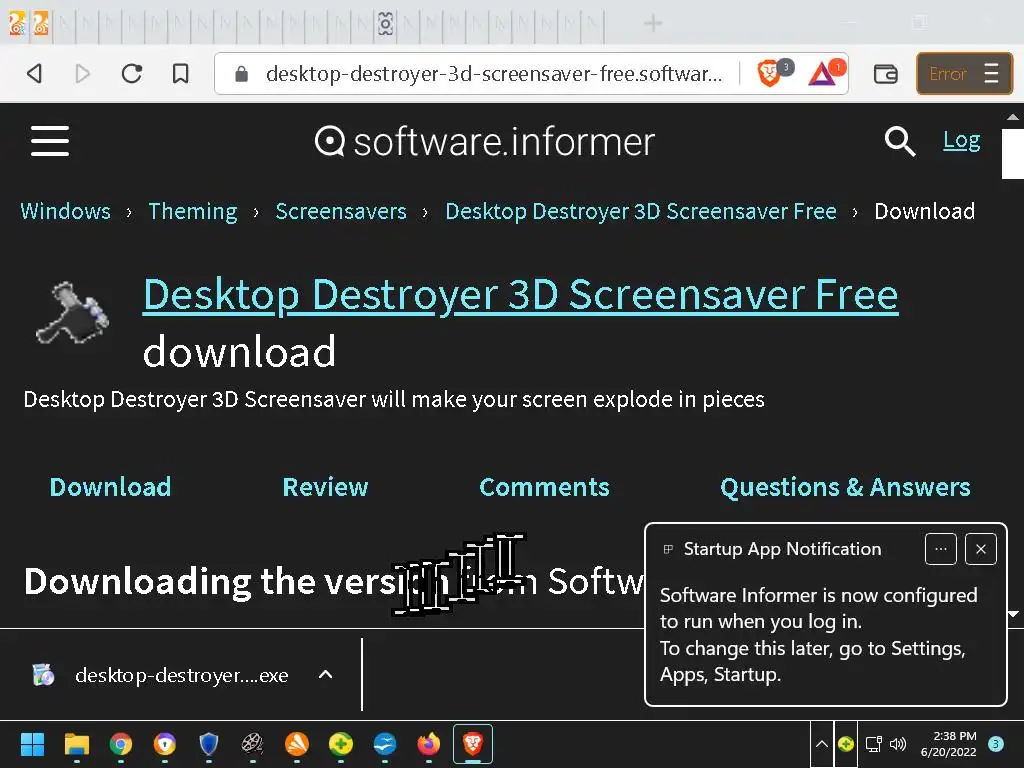Open clock showing 2:38 PM

[948, 744]
